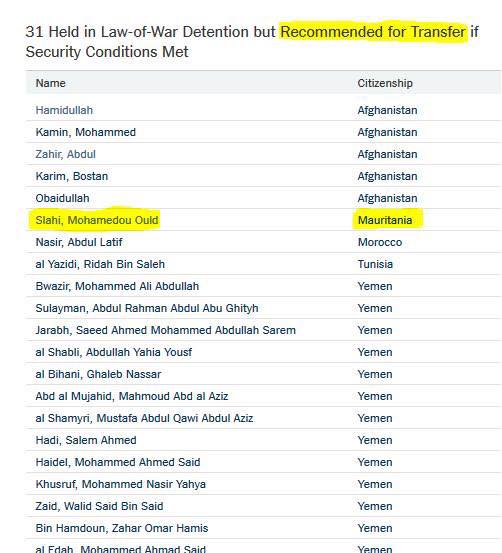Select Jarabh, Saeed Ahmed Mohammed Abdullah Sarem
Viewport: 502px width, 553px height.
[x=165, y=330]
